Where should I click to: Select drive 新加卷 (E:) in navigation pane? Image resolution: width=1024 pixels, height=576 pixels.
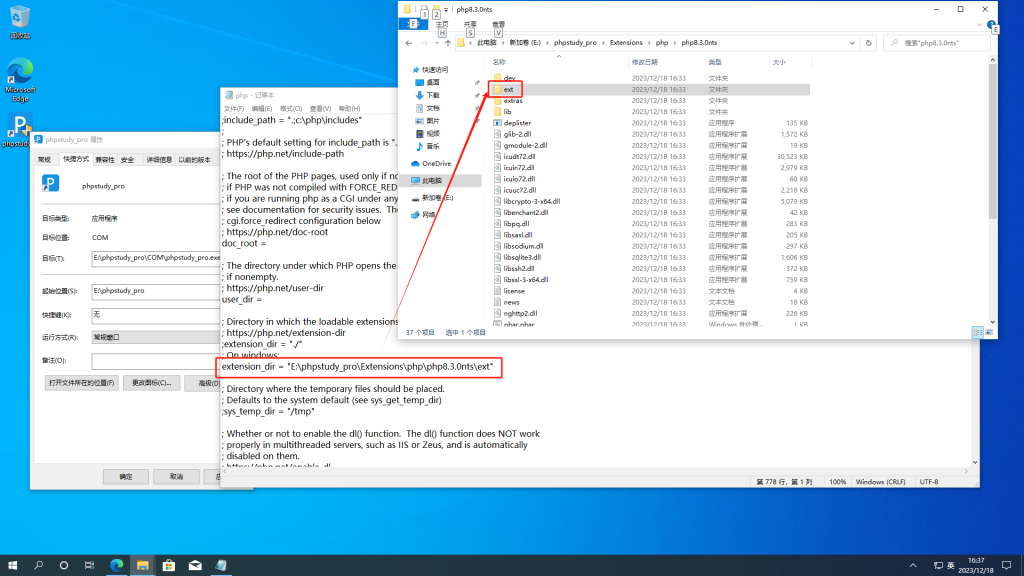tap(437, 197)
